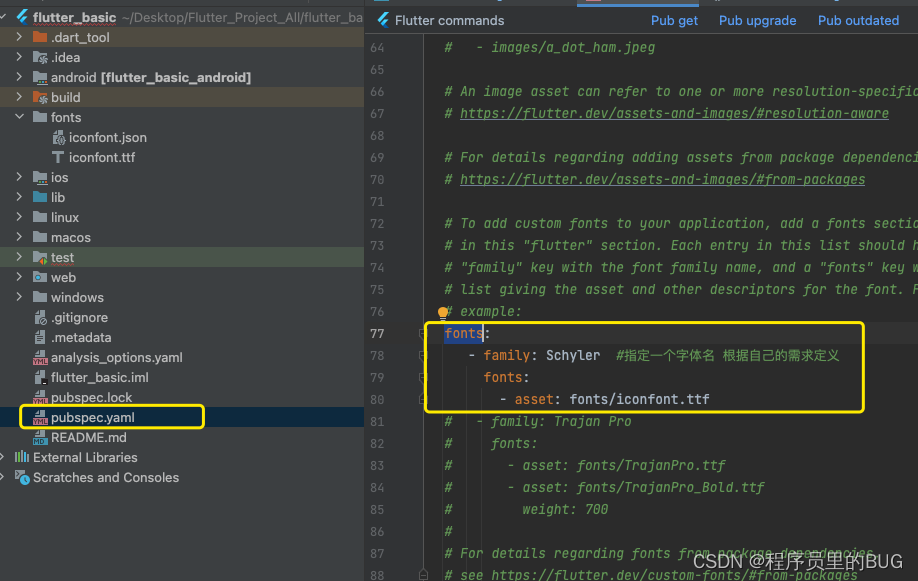The width and height of the screenshot is (918, 581).
Task: Click the .dart_tool folder icon
Action: (40, 37)
